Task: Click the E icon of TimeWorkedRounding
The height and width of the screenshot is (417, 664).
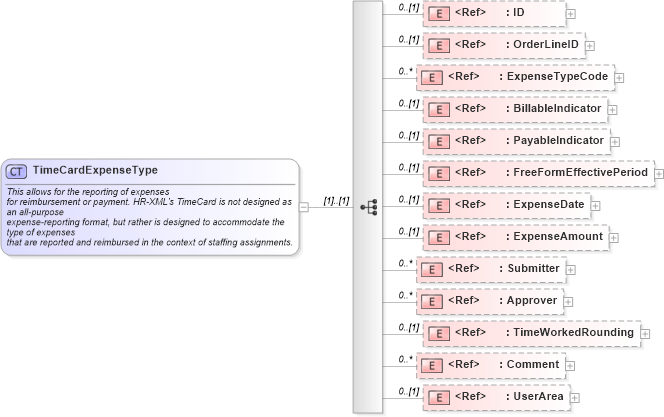Action: point(439,334)
